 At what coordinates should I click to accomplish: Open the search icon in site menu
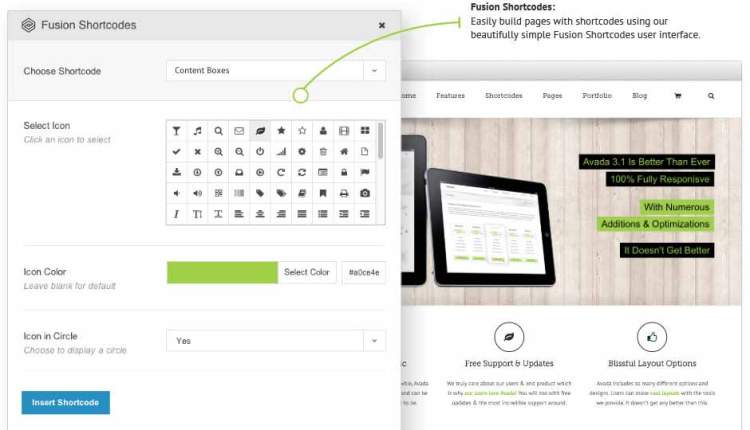coord(711,96)
